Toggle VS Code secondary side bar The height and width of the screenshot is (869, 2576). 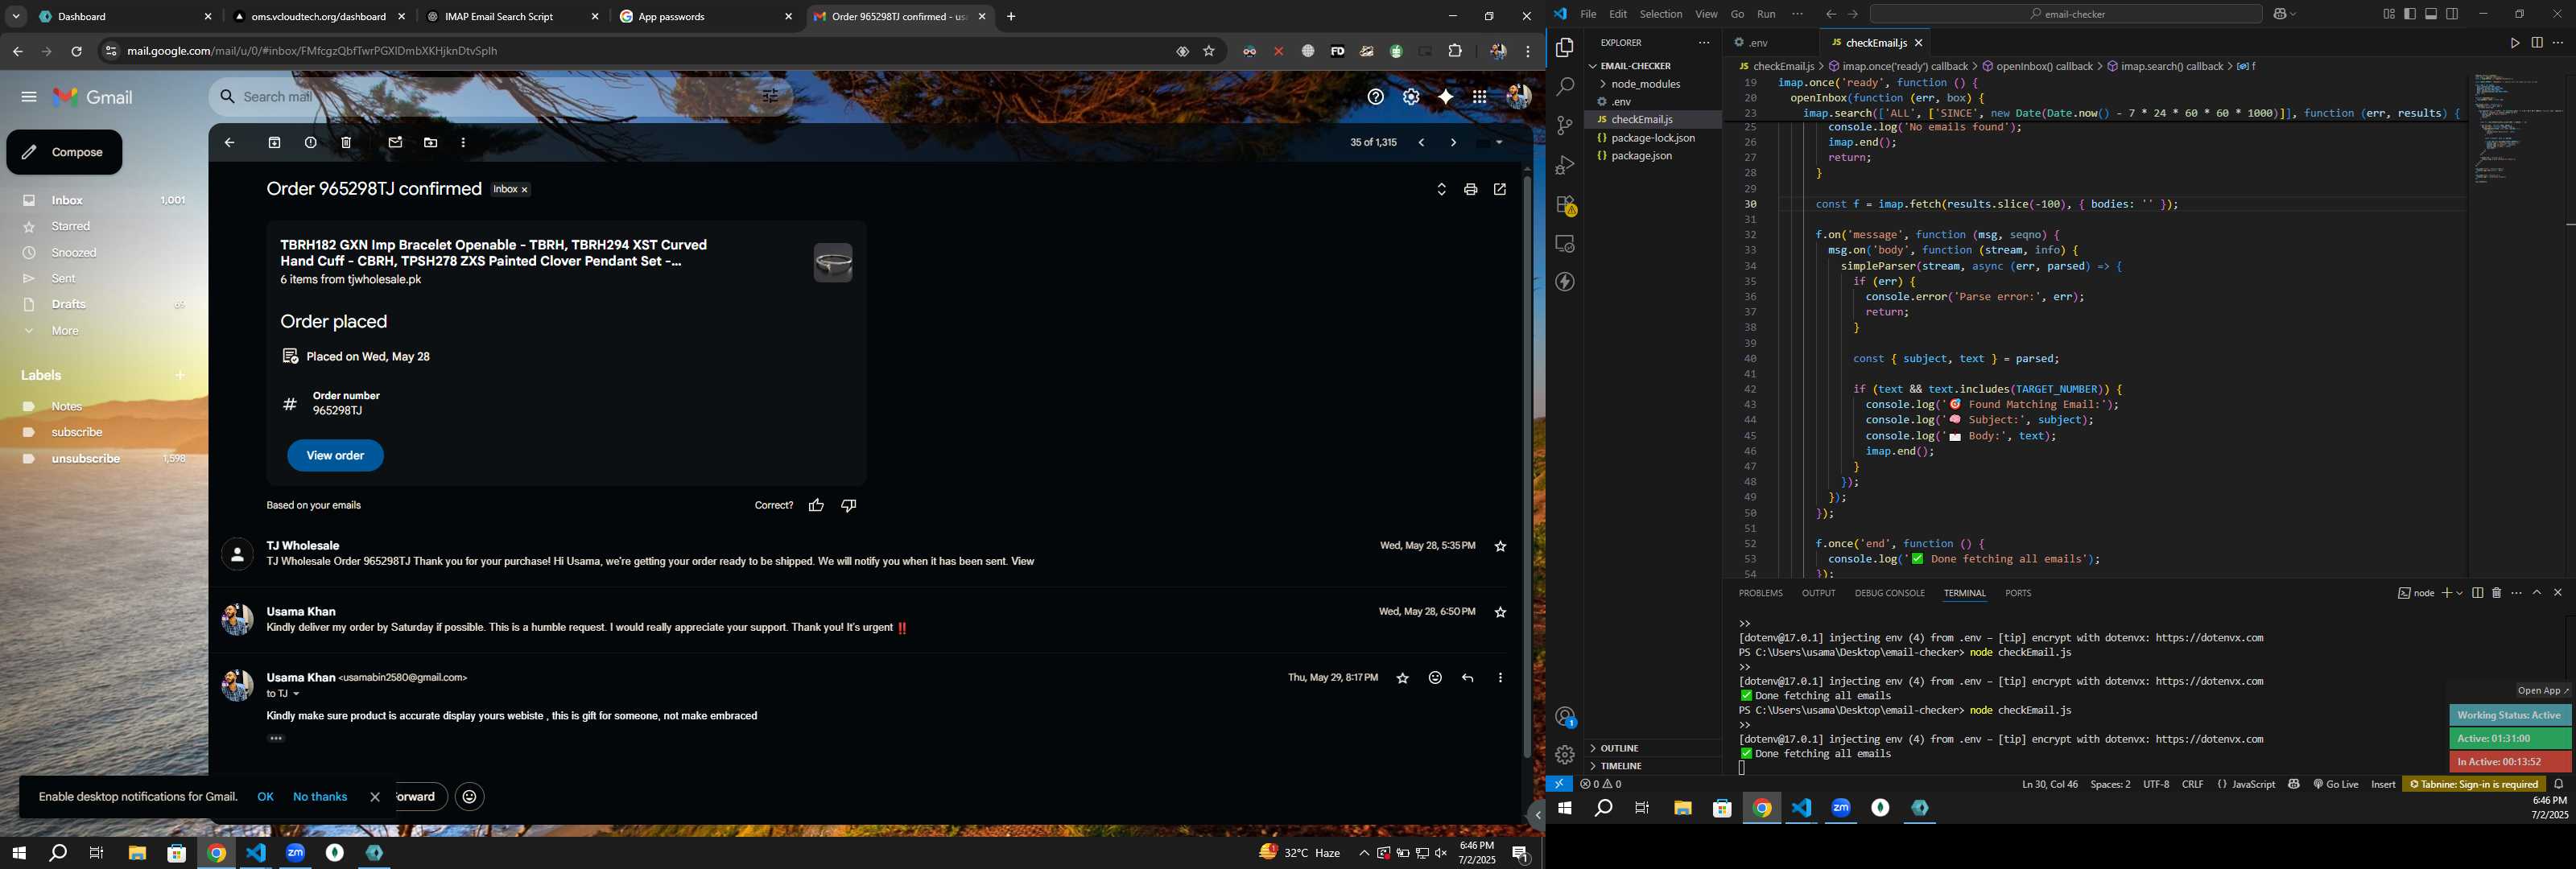2453,14
